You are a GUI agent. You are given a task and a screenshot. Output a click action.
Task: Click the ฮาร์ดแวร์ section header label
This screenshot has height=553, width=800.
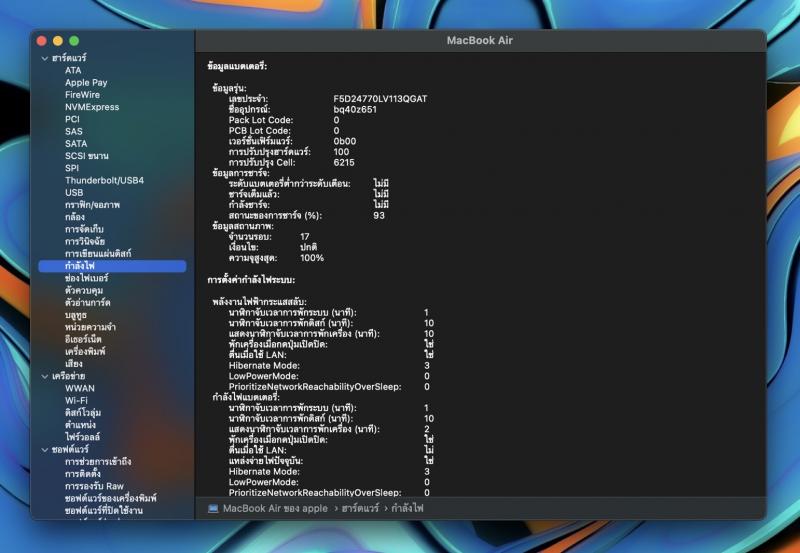(x=69, y=58)
